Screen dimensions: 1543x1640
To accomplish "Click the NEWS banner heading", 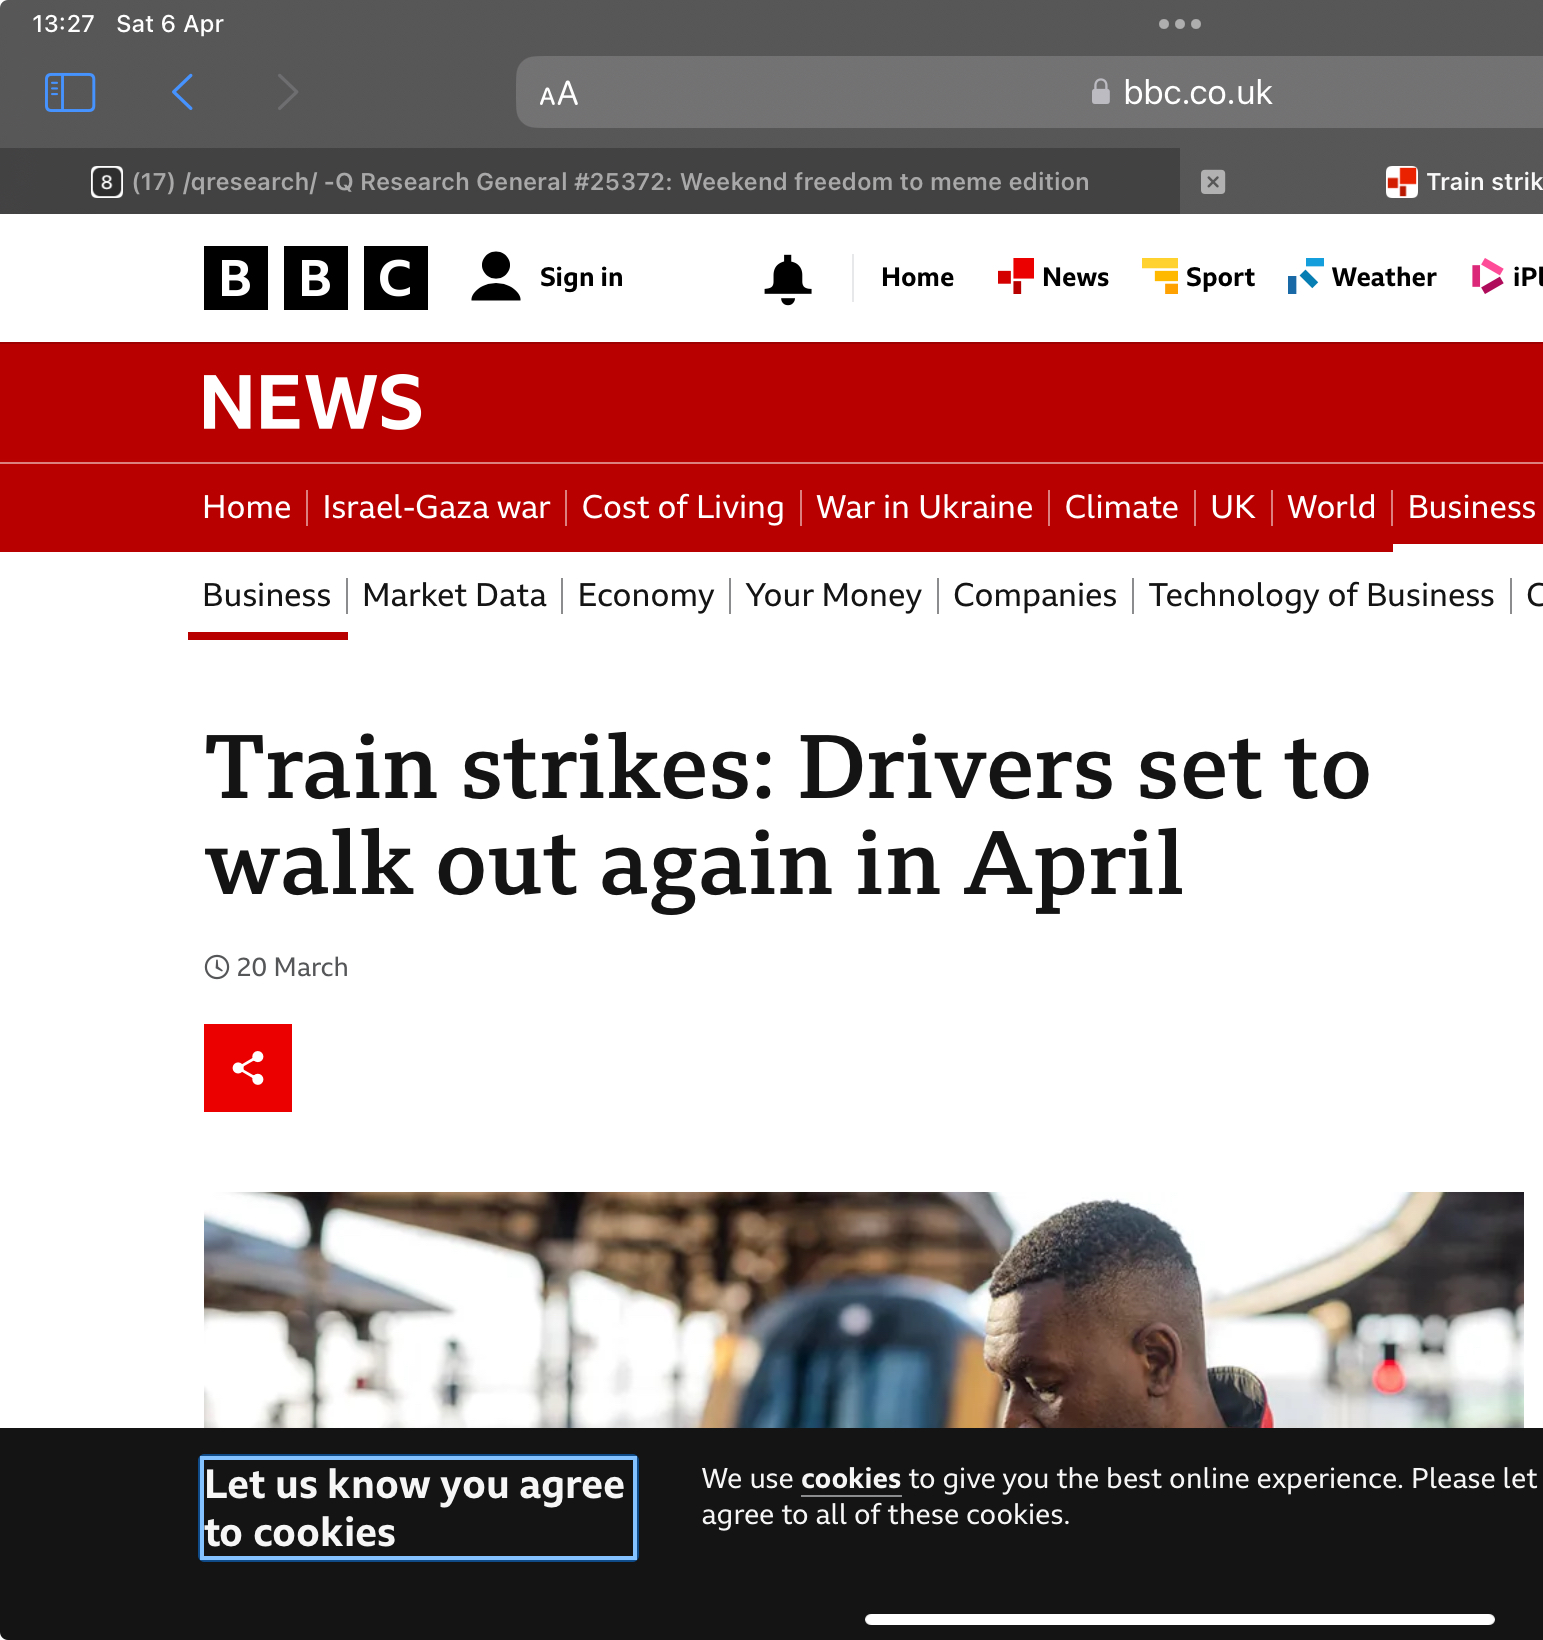I will click(x=312, y=403).
